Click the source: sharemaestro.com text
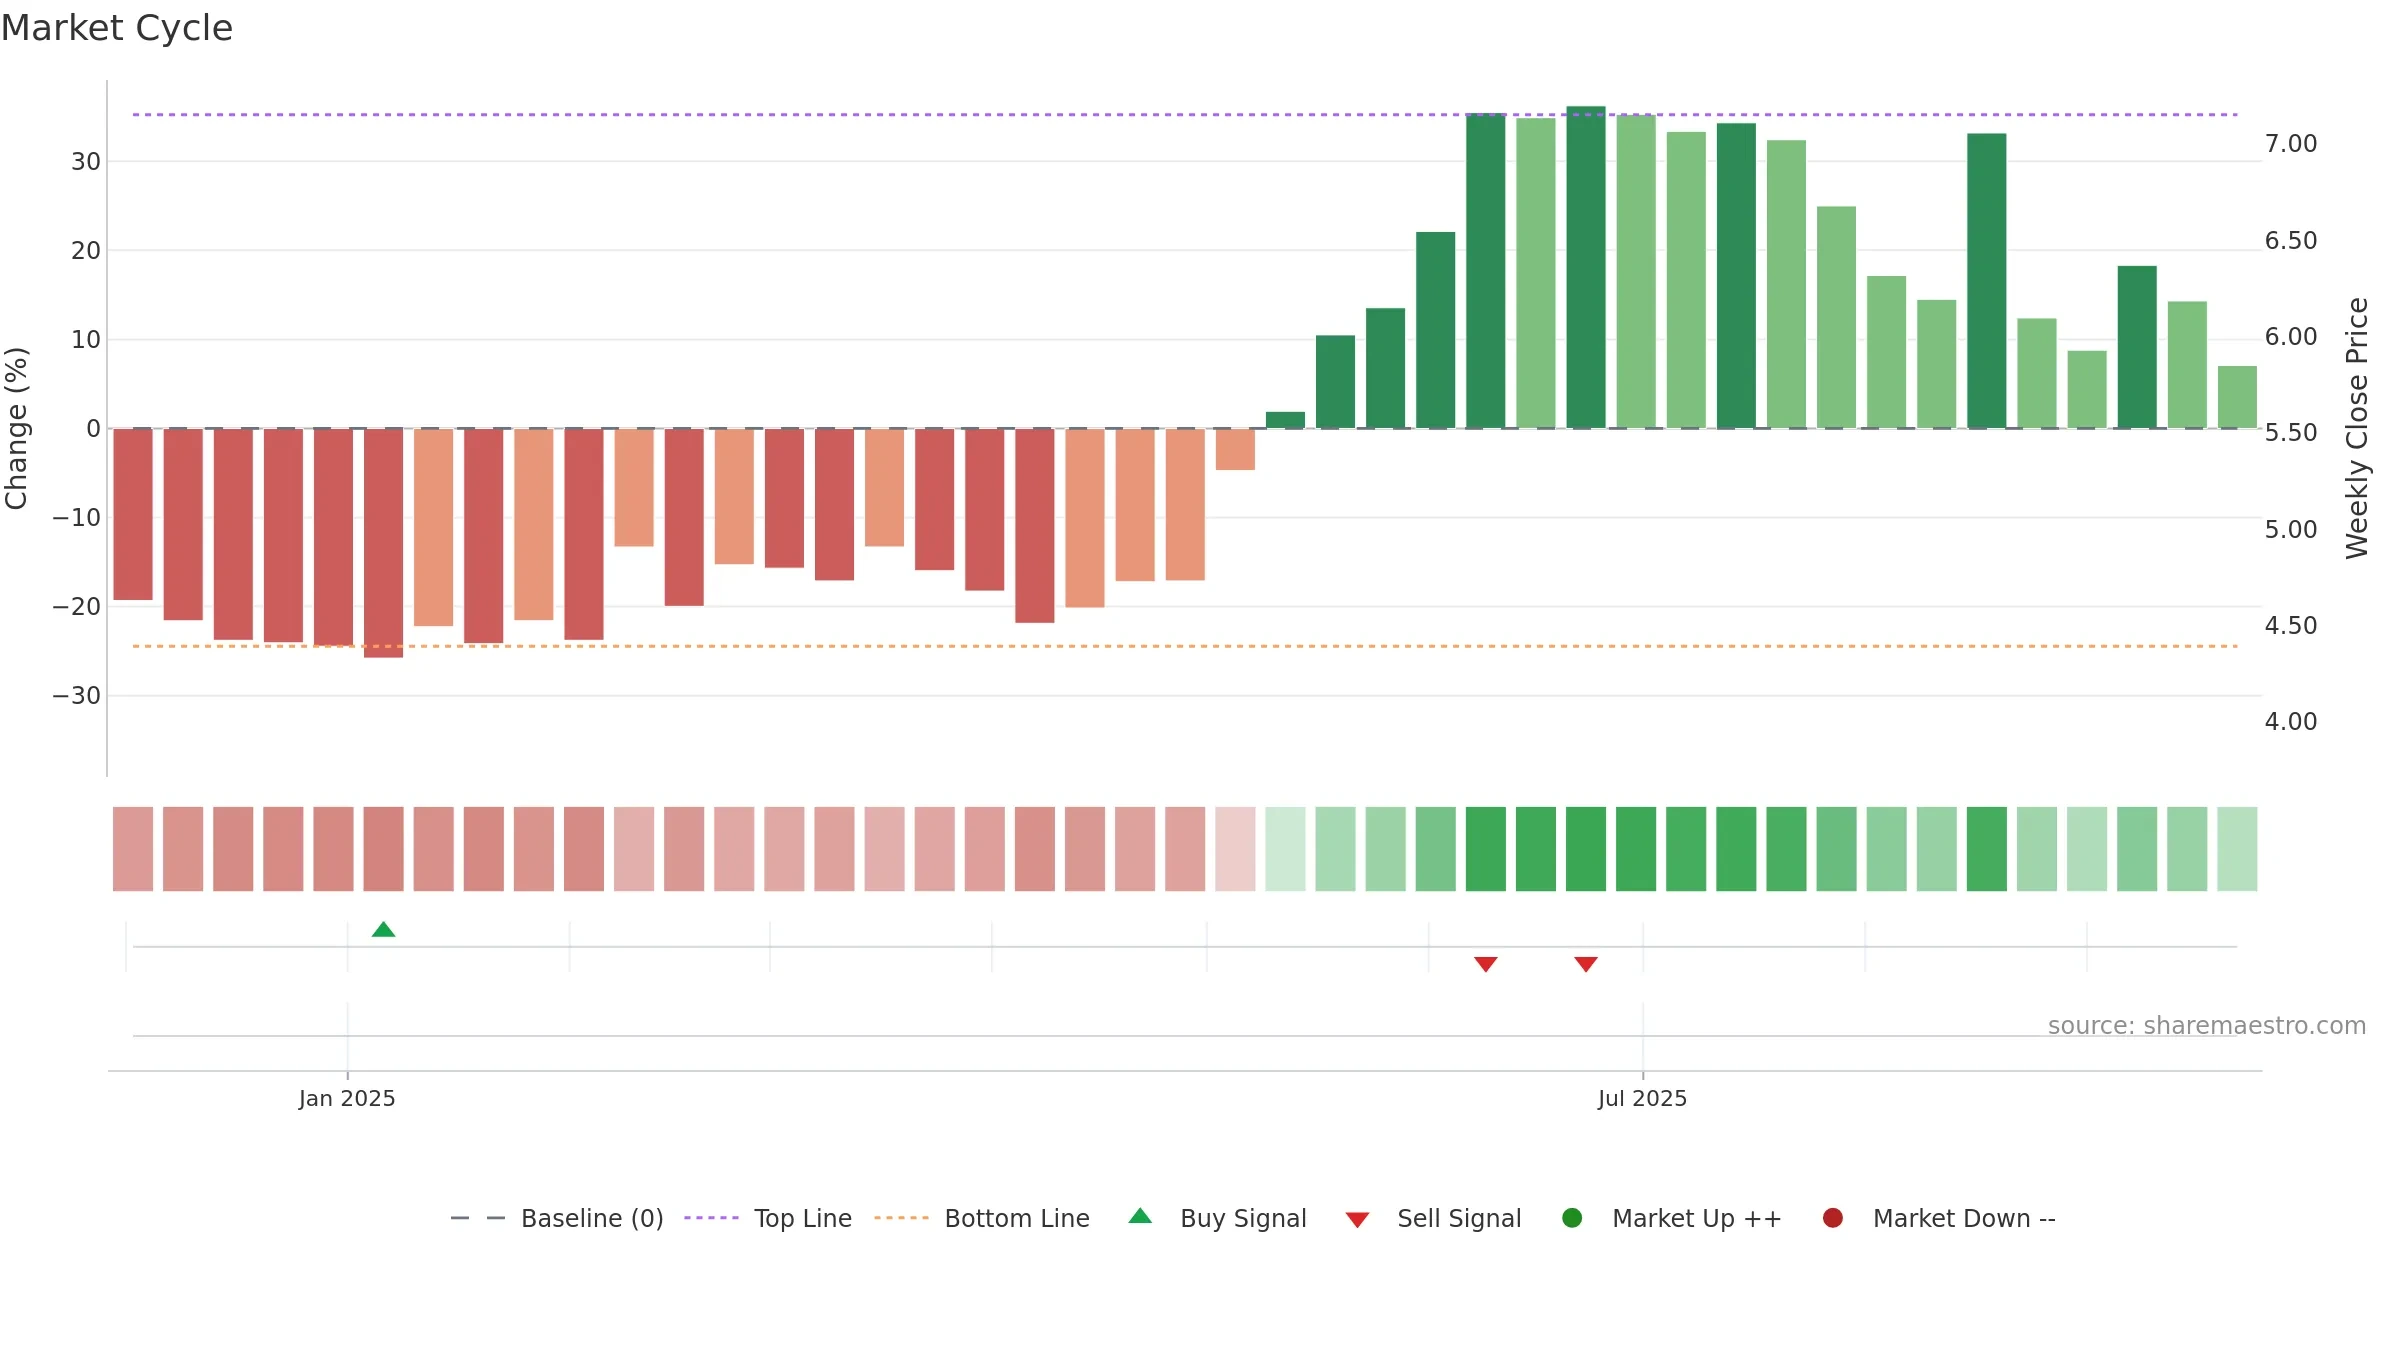 pos(2207,1025)
